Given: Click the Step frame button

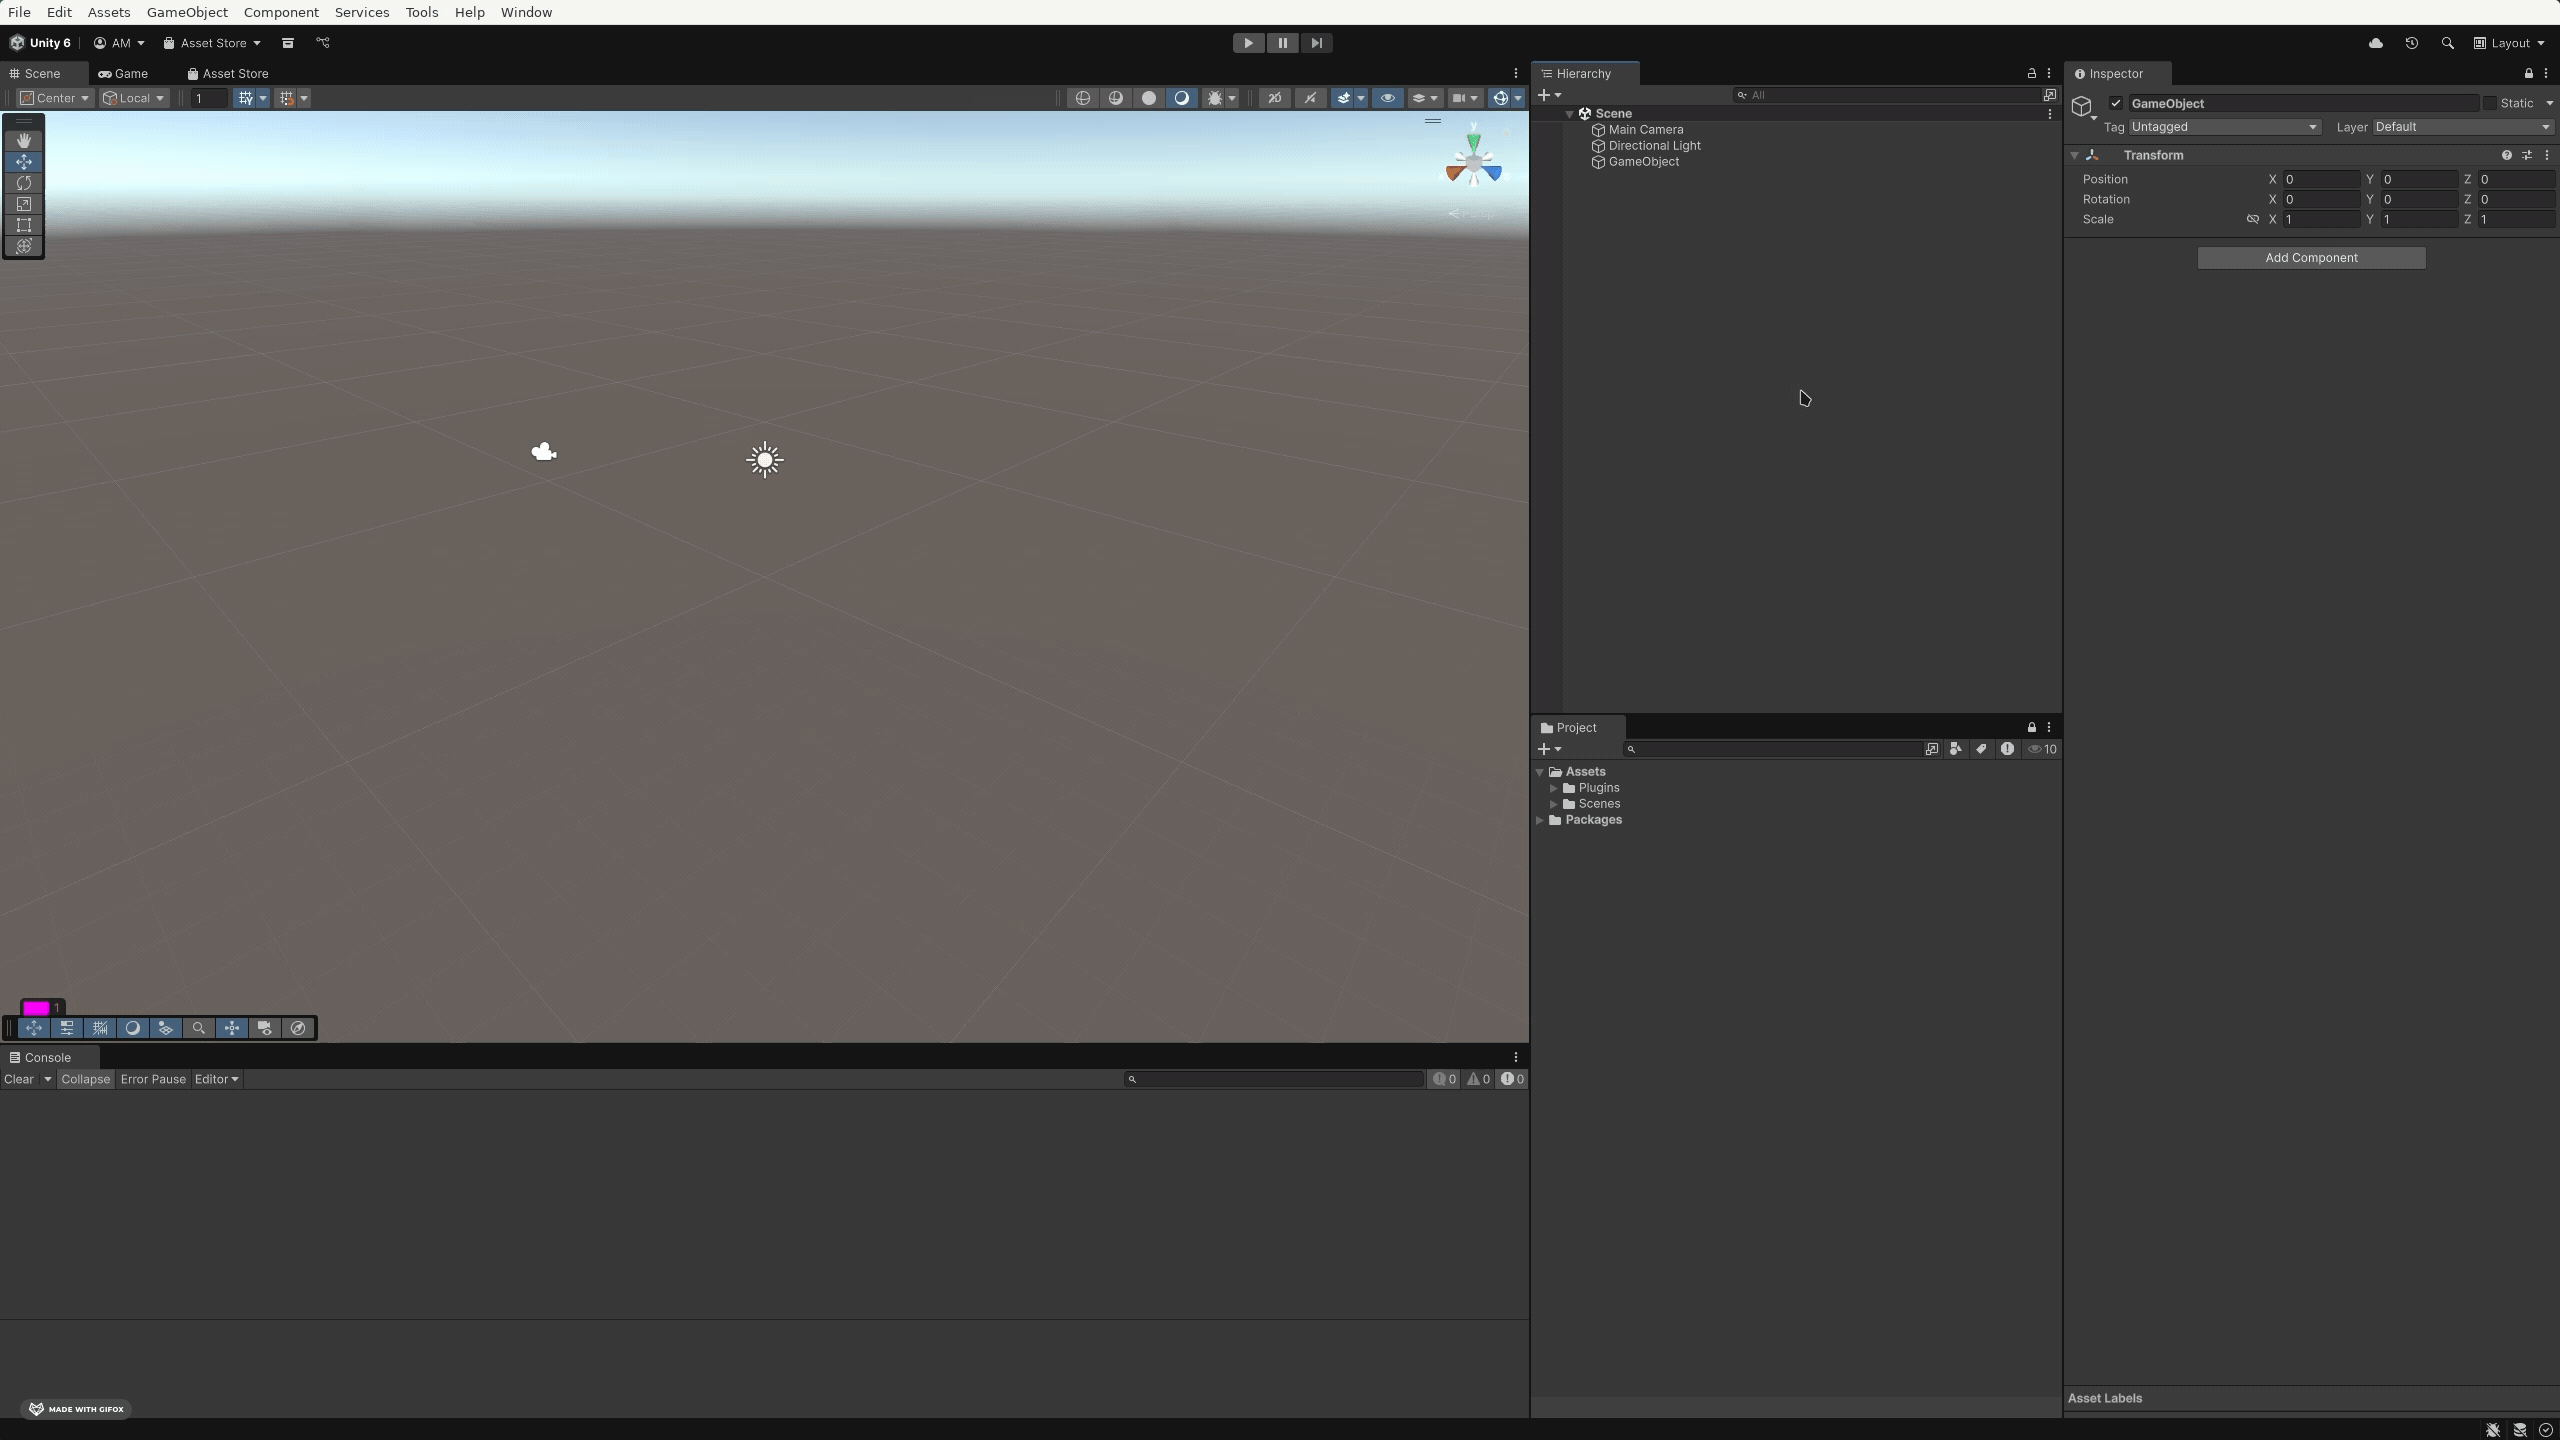Looking at the screenshot, I should [x=1316, y=43].
